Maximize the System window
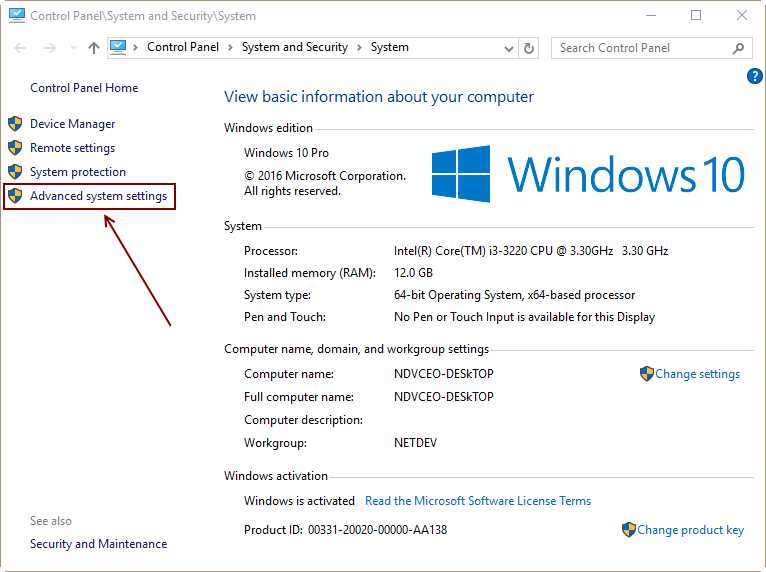This screenshot has height=572, width=766. click(696, 16)
